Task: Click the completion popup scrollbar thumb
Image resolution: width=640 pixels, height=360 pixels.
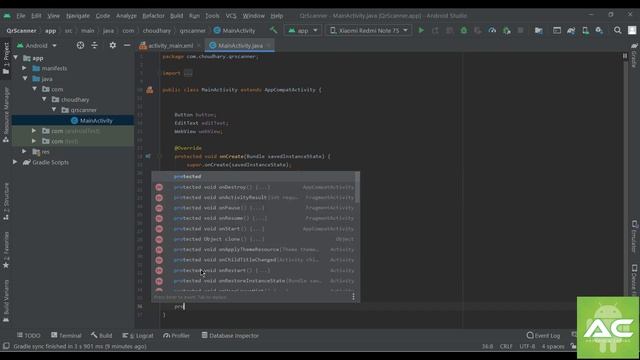Action: point(358,187)
